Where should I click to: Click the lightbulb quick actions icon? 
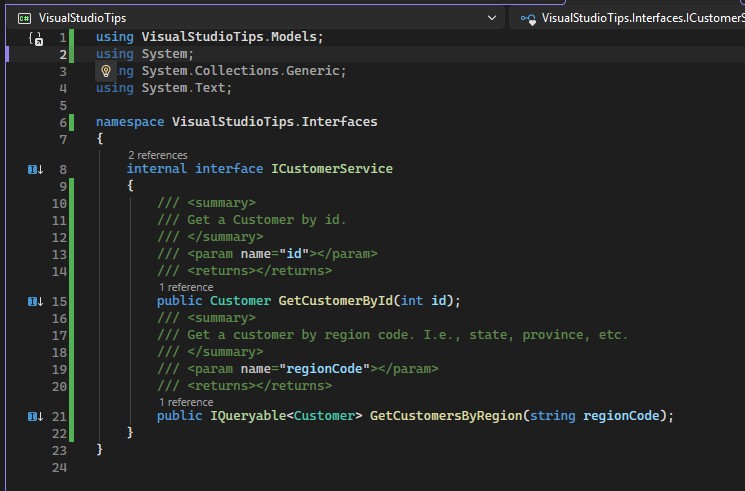coord(105,71)
